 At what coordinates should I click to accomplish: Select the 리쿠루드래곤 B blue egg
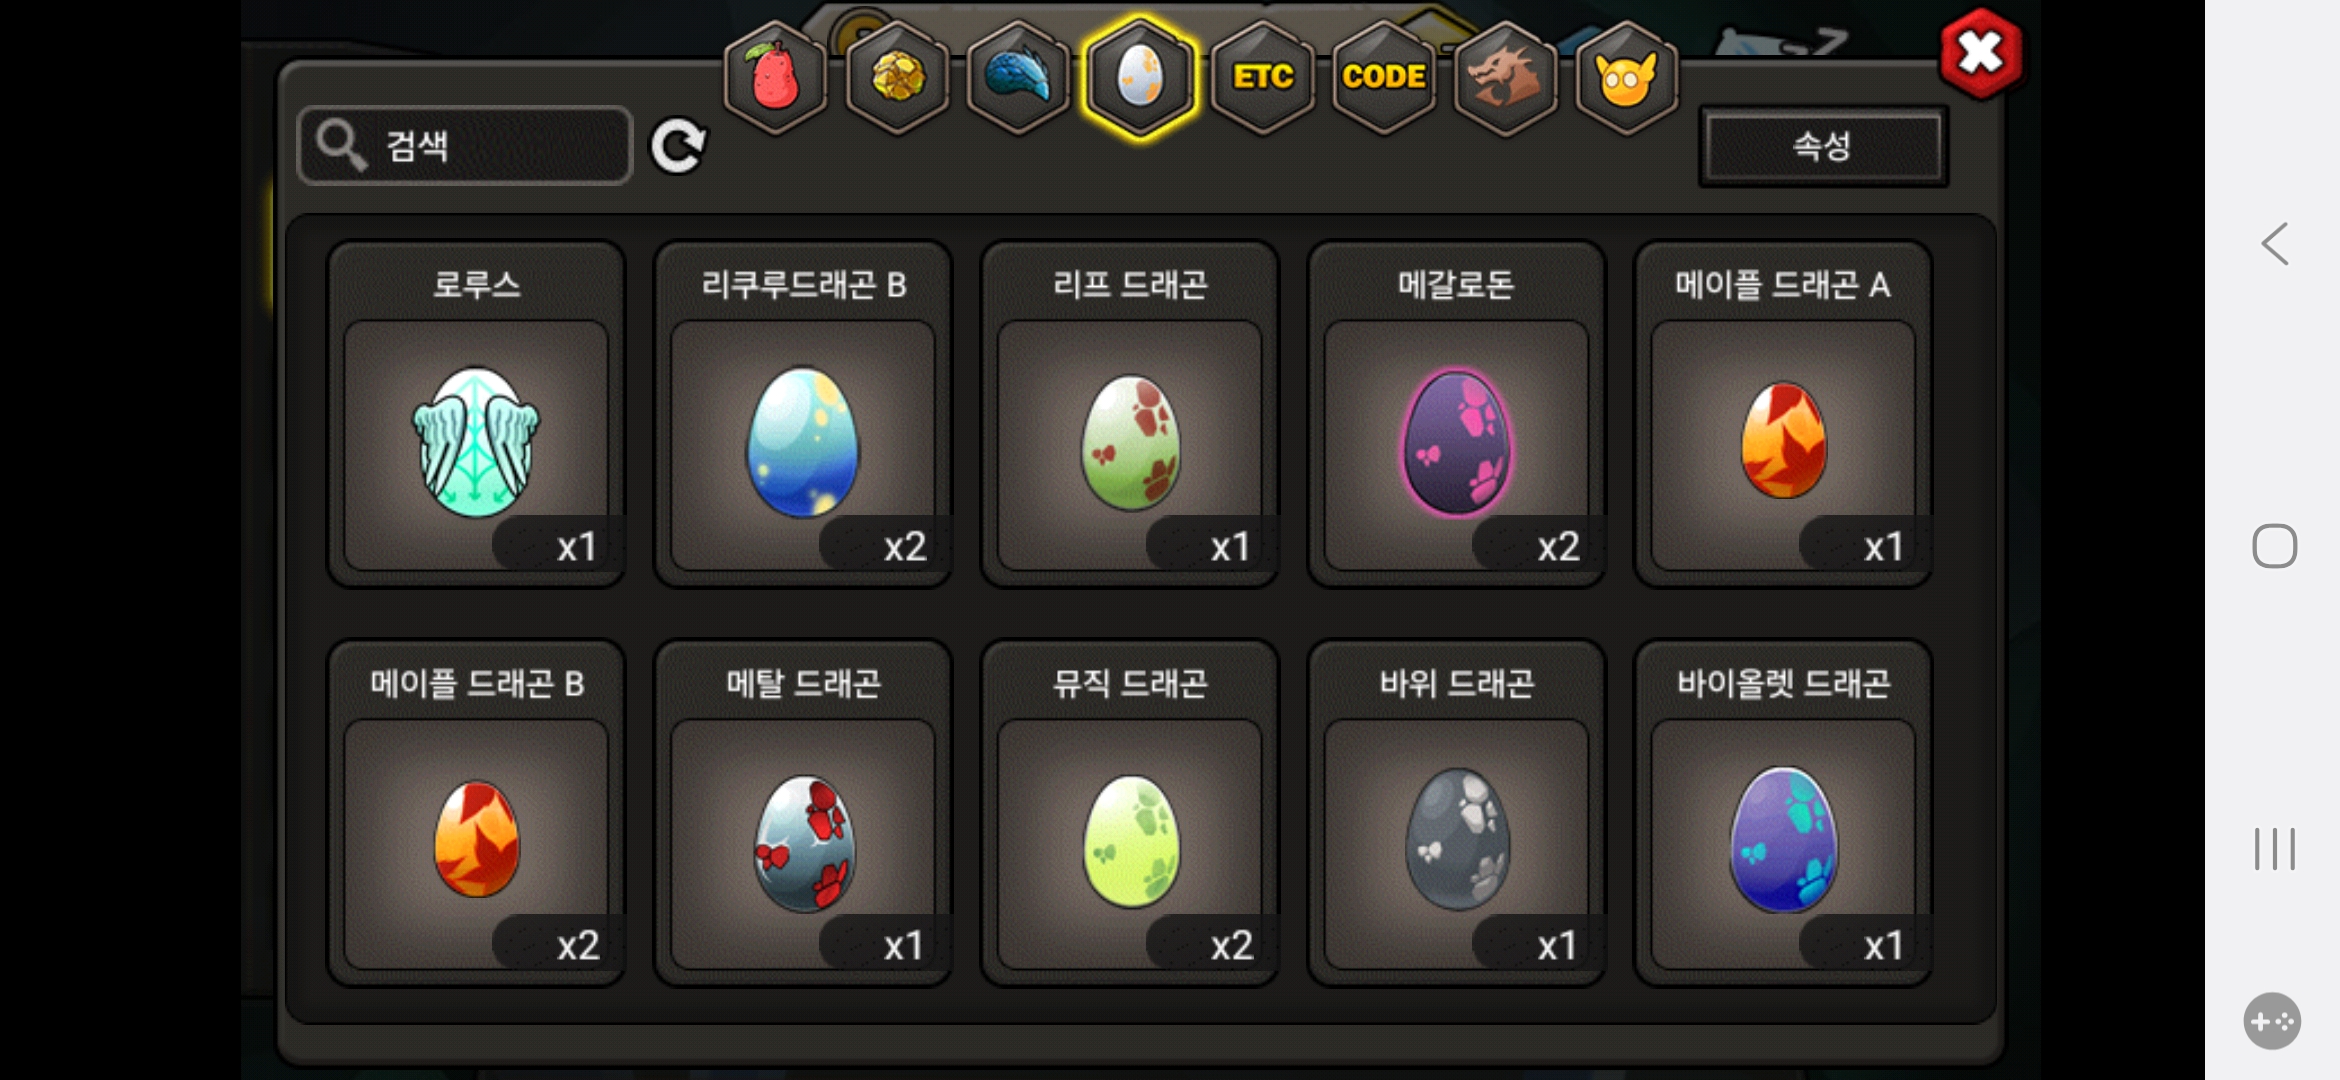click(803, 414)
